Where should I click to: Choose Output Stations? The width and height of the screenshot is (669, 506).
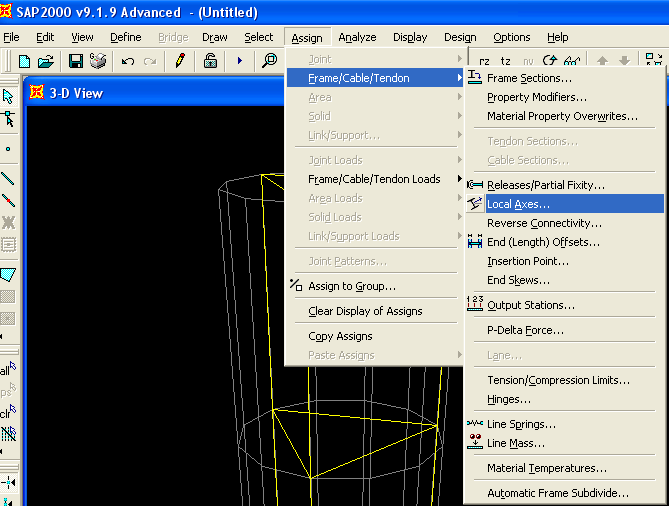click(565, 305)
